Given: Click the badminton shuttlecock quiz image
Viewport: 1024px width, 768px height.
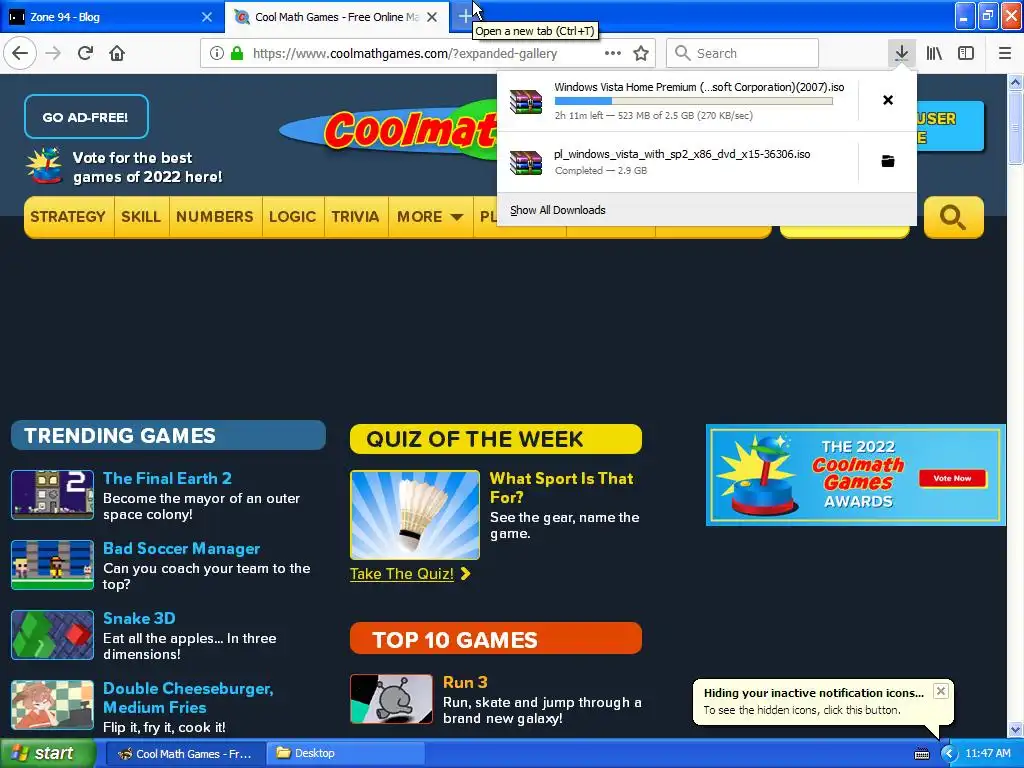Looking at the screenshot, I should point(415,515).
